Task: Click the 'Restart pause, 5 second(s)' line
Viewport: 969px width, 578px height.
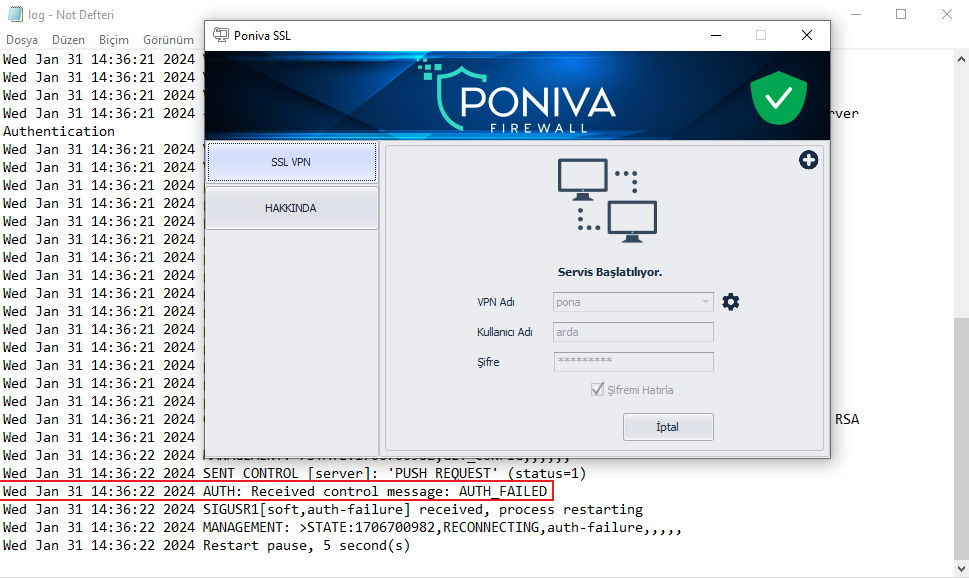Action: 206,545
